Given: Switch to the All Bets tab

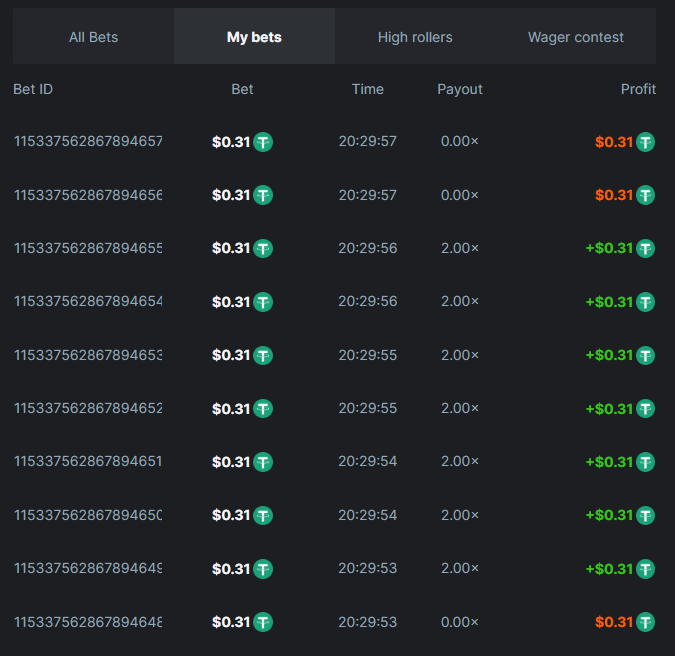Looking at the screenshot, I should click(93, 37).
